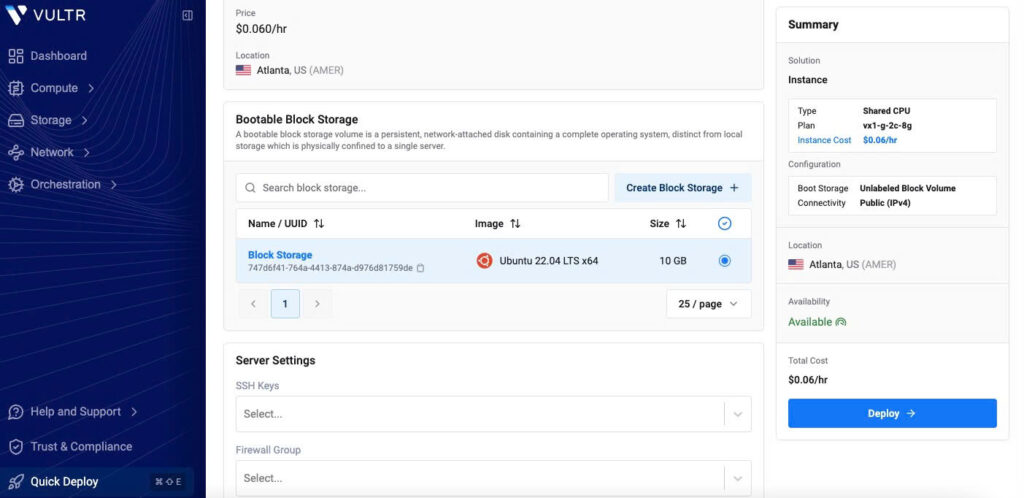Click the Quick Deploy rocket icon

[x=16, y=482]
